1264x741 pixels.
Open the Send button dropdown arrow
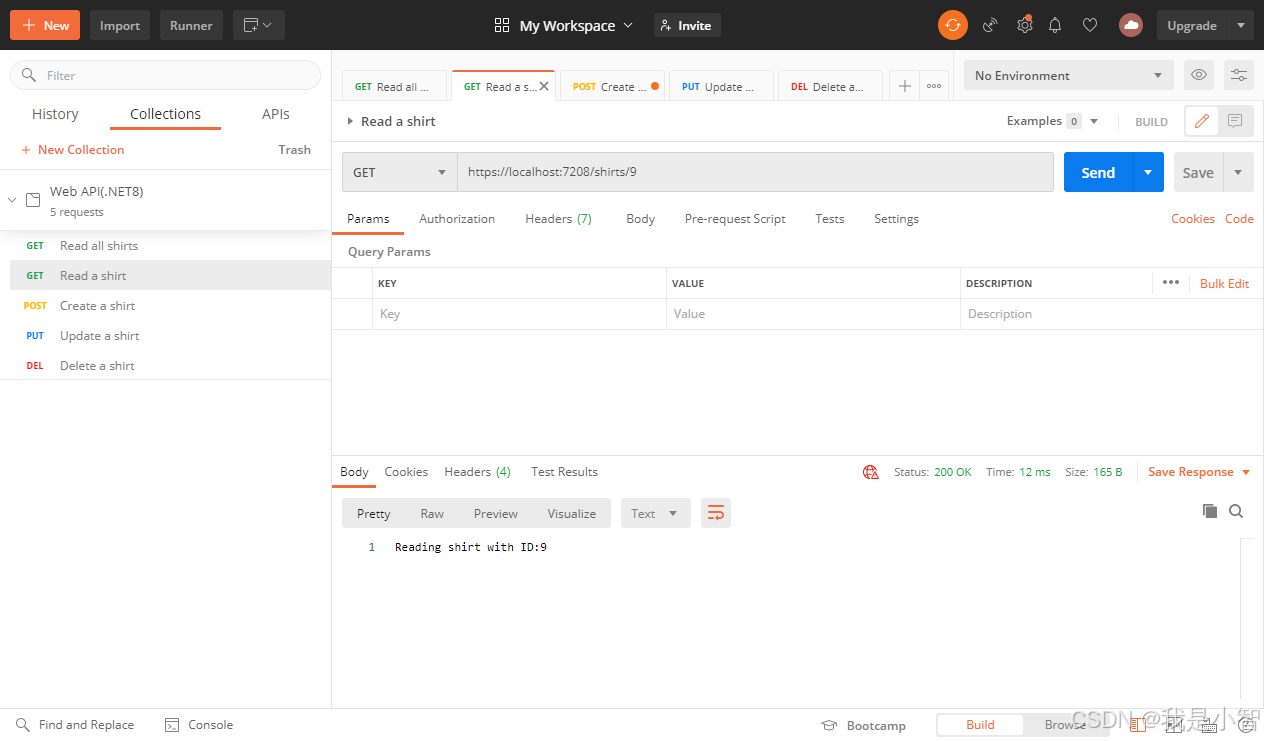point(1148,172)
